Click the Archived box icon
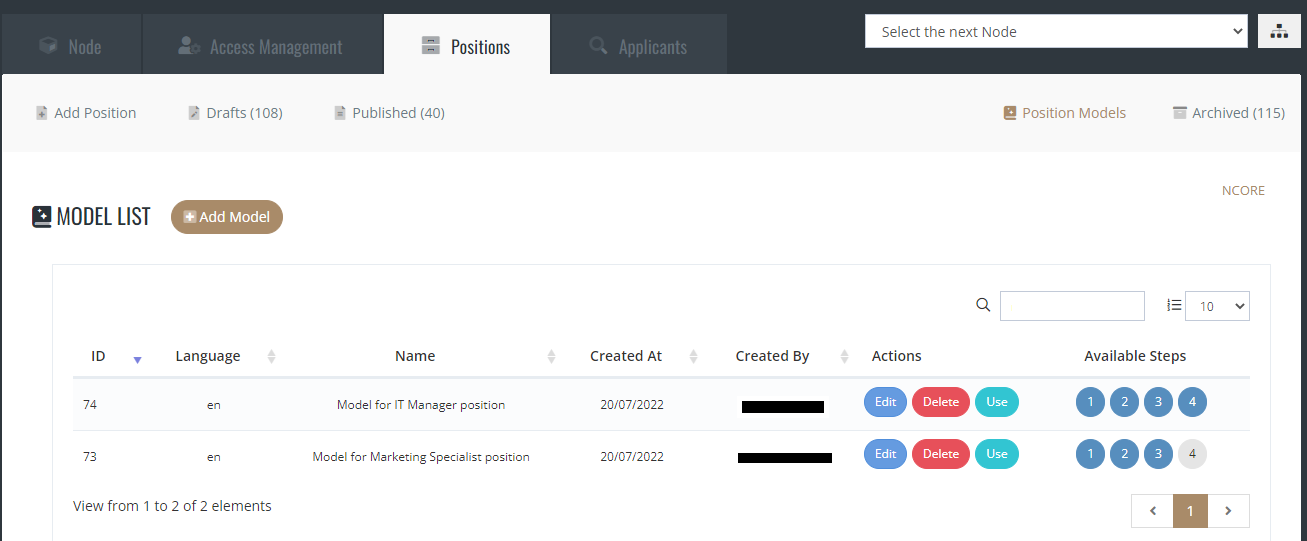Screen dimensions: 1307x541 pos(1180,113)
